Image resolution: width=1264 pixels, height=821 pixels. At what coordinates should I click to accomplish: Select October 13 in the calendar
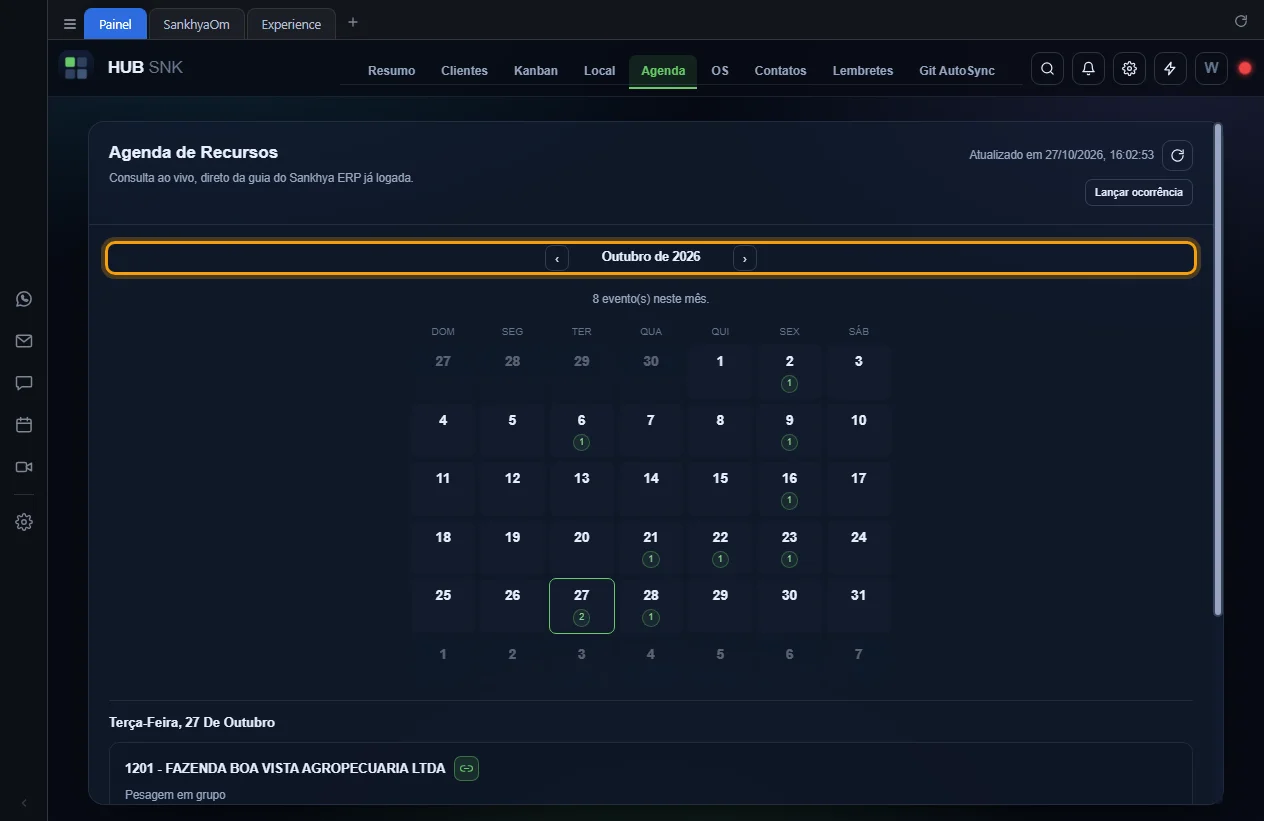point(581,488)
